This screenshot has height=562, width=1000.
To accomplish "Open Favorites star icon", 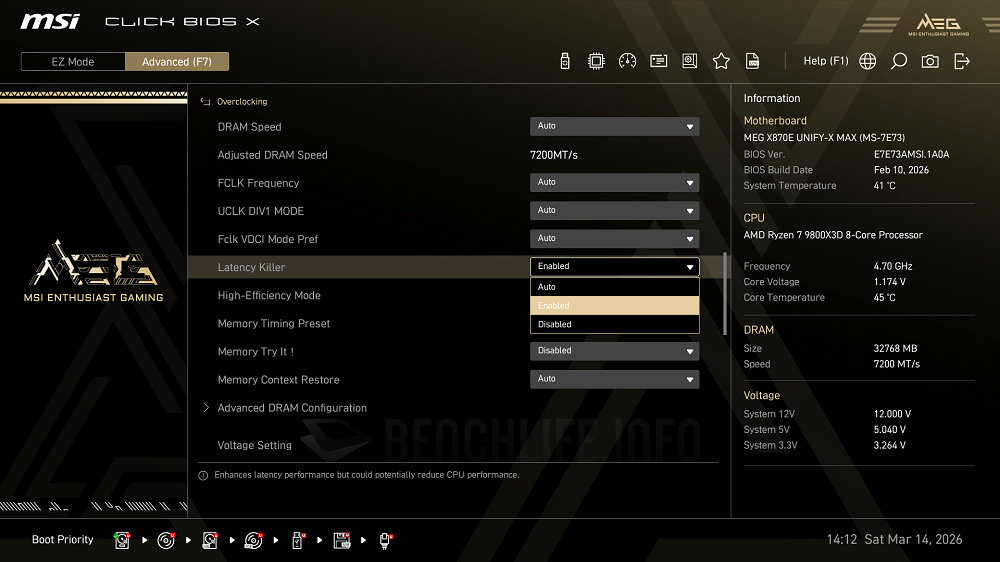I will coord(721,61).
